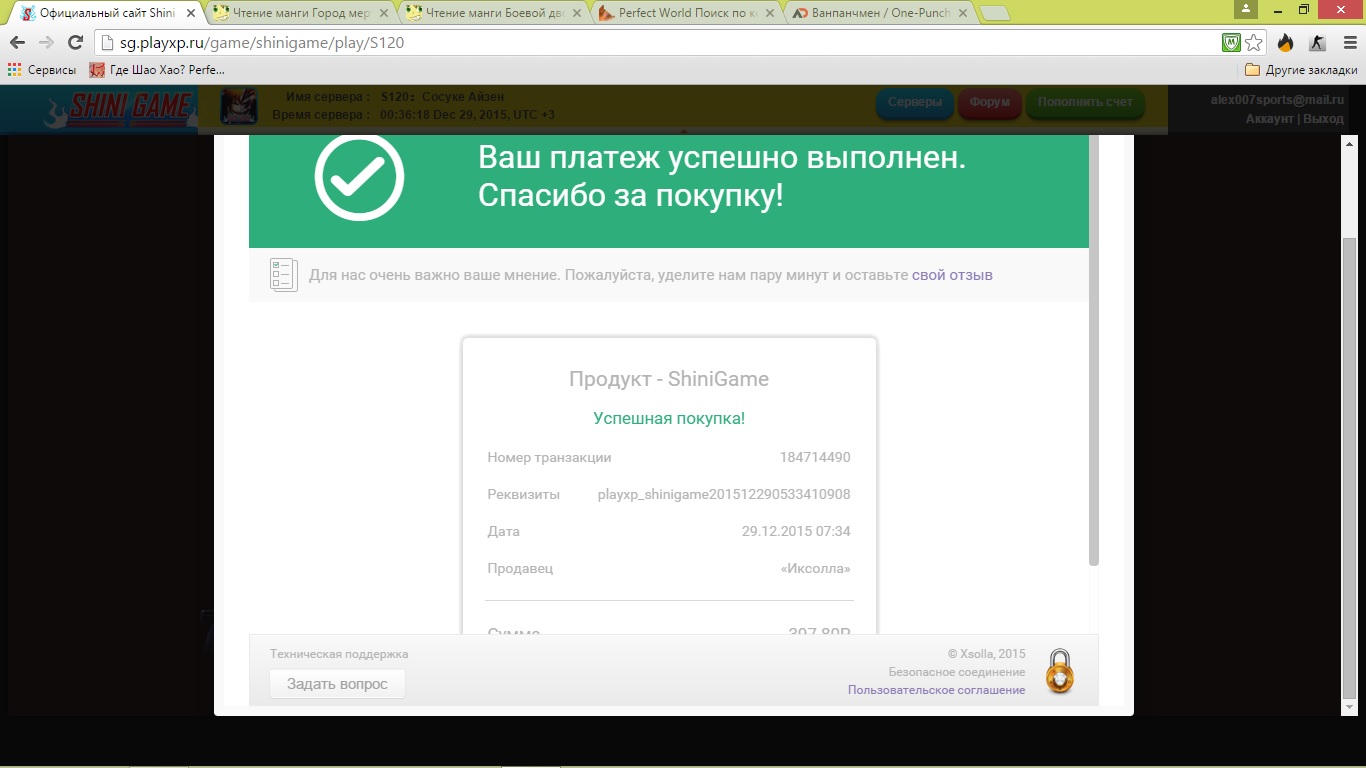The height and width of the screenshot is (768, 1366).
Task: Close the 'Чтение манги Город мер' tab
Action: [384, 14]
